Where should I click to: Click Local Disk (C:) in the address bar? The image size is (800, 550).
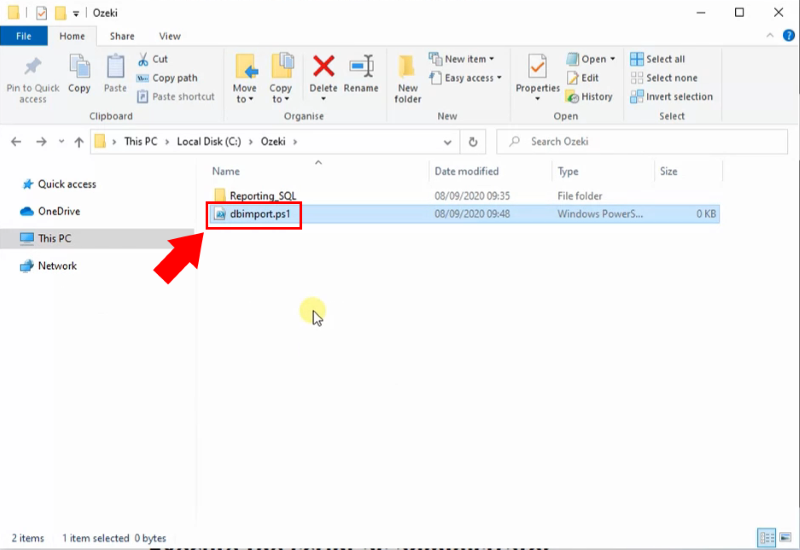tap(209, 141)
